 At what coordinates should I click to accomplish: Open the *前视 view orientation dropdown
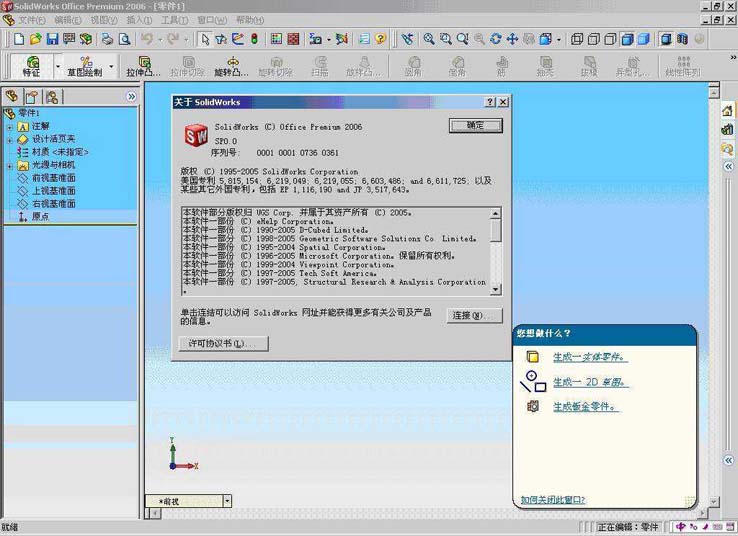click(x=227, y=501)
